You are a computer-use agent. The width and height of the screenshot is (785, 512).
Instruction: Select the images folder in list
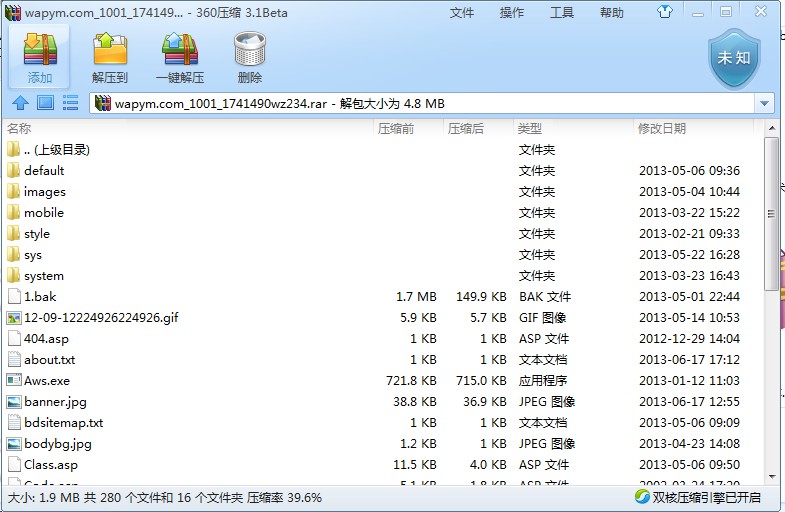[45, 192]
